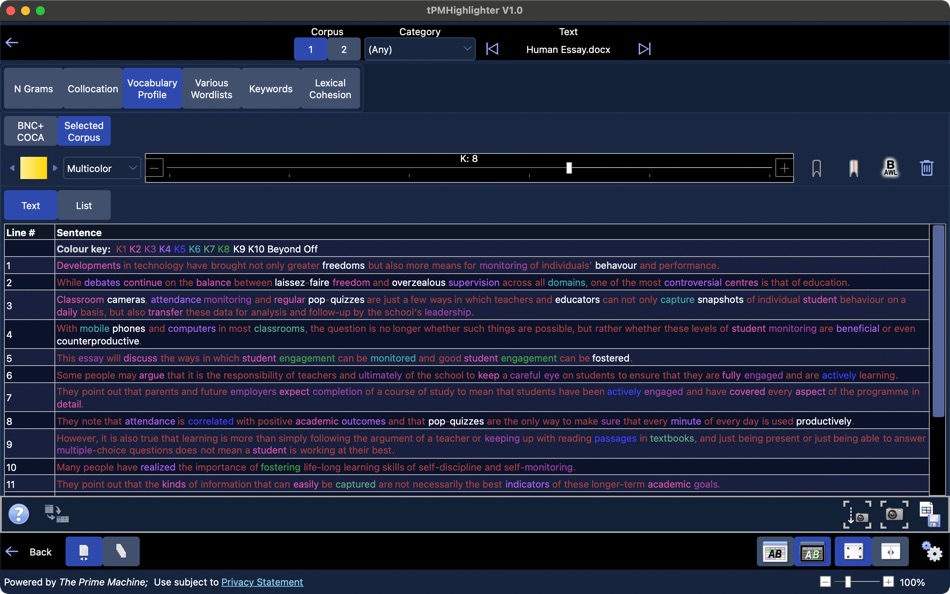Open the Vocabulary Profile tab
950x594 pixels.
[152, 88]
